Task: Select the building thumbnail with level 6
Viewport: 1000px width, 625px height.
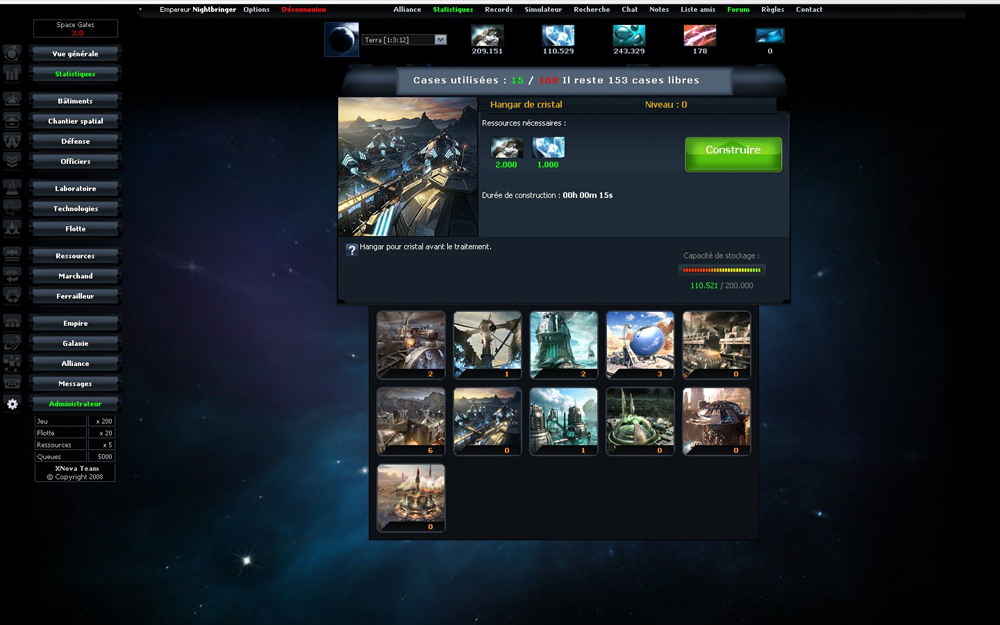Action: 411,418
